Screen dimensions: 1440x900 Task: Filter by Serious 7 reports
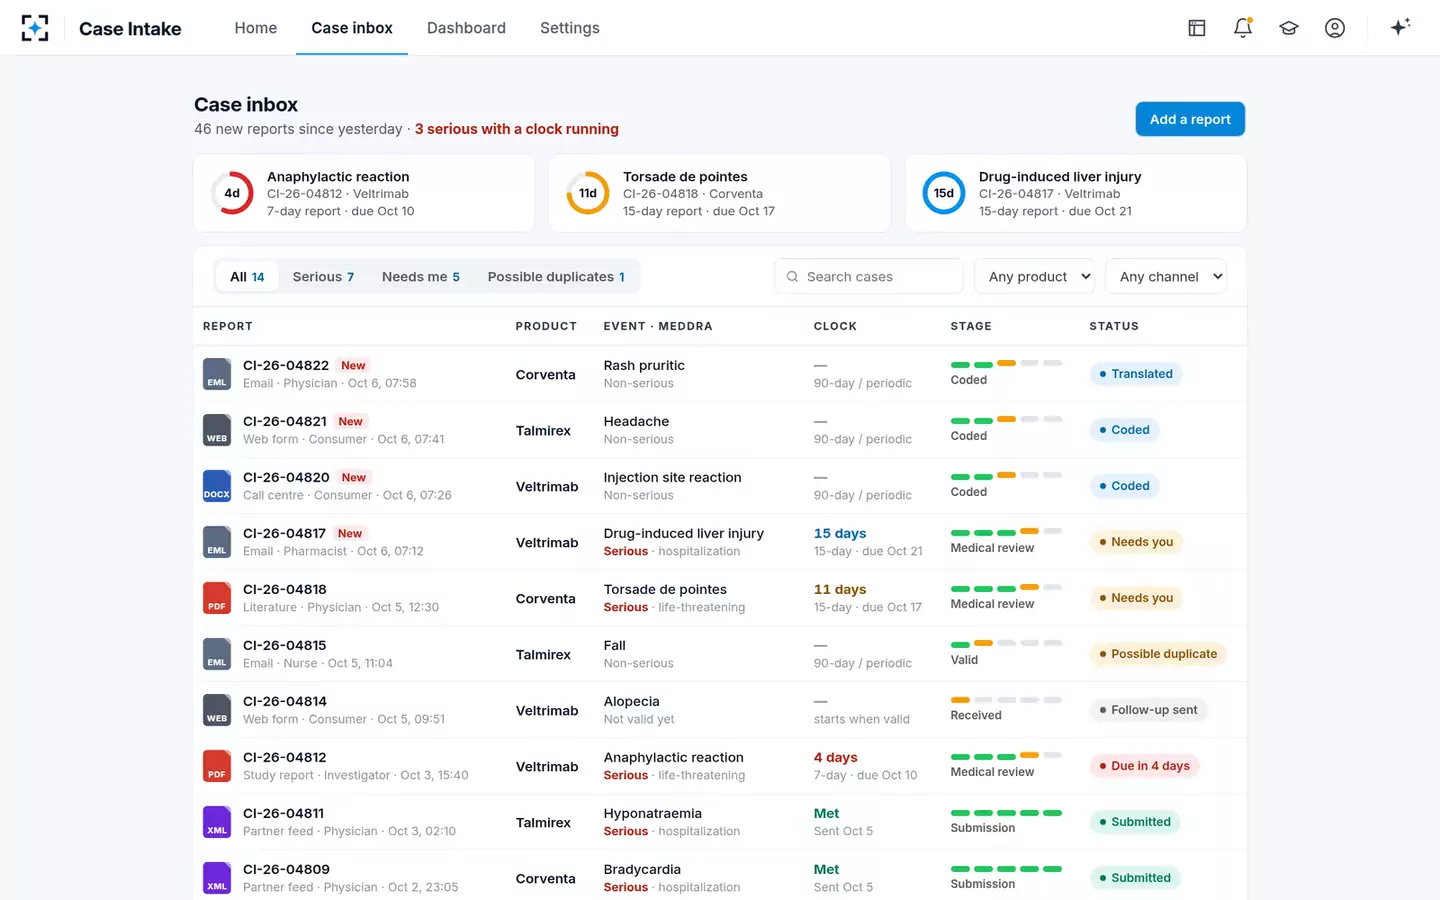[x=323, y=277]
